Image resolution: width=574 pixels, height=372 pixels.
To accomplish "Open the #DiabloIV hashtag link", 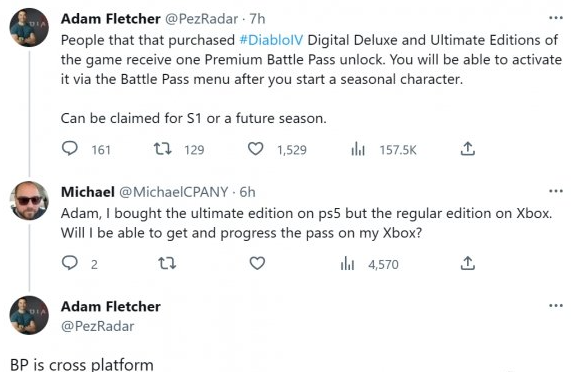I will click(x=271, y=40).
